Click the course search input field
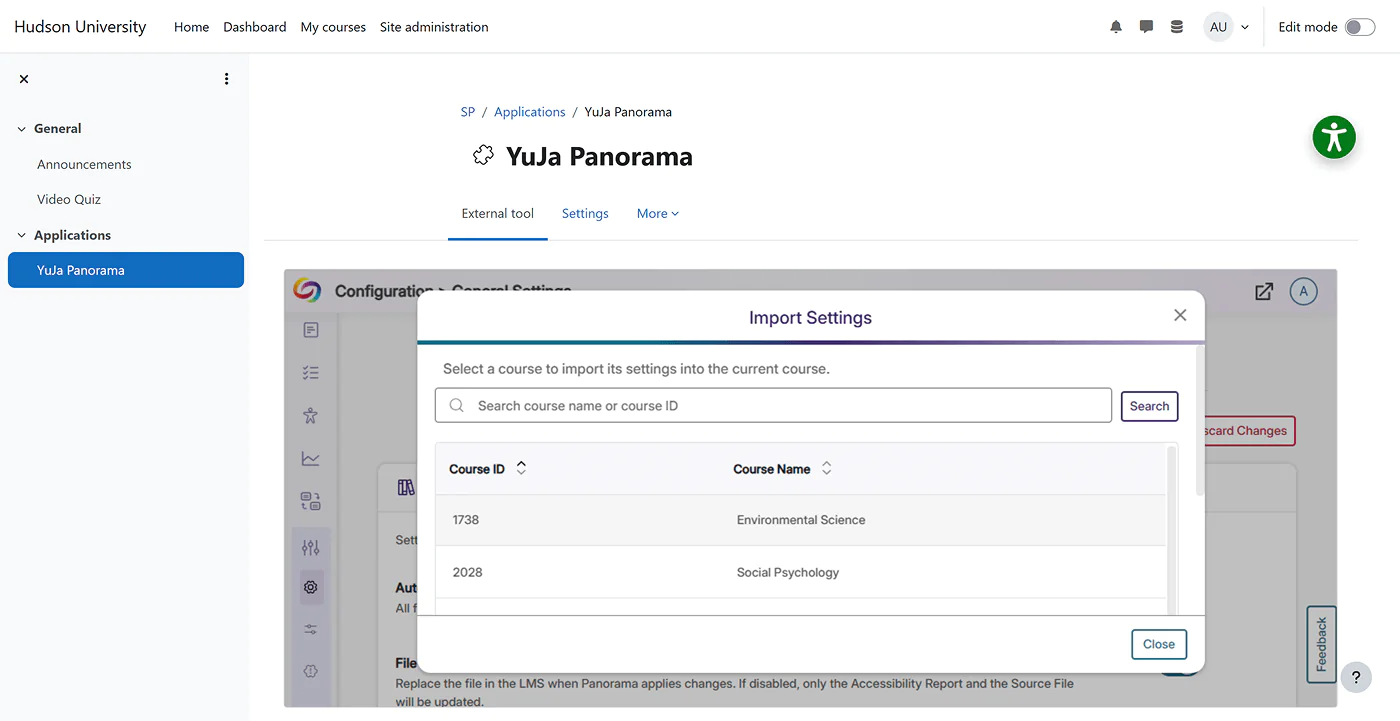The width and height of the screenshot is (1400, 721). point(780,406)
